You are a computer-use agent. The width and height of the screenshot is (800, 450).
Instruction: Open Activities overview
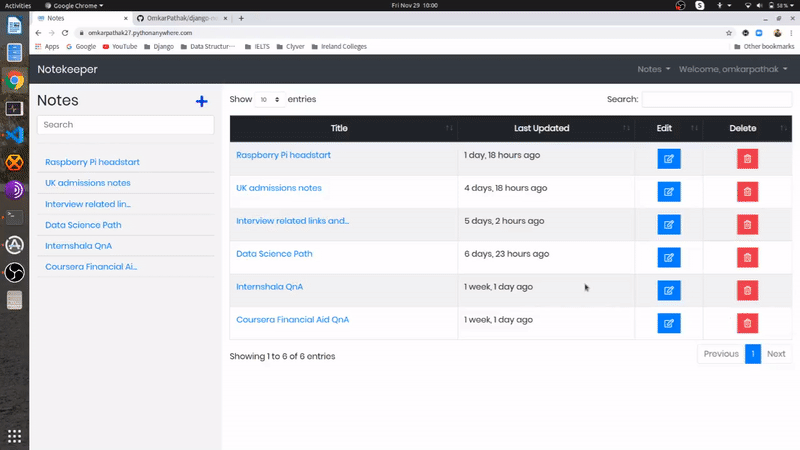point(18,6)
